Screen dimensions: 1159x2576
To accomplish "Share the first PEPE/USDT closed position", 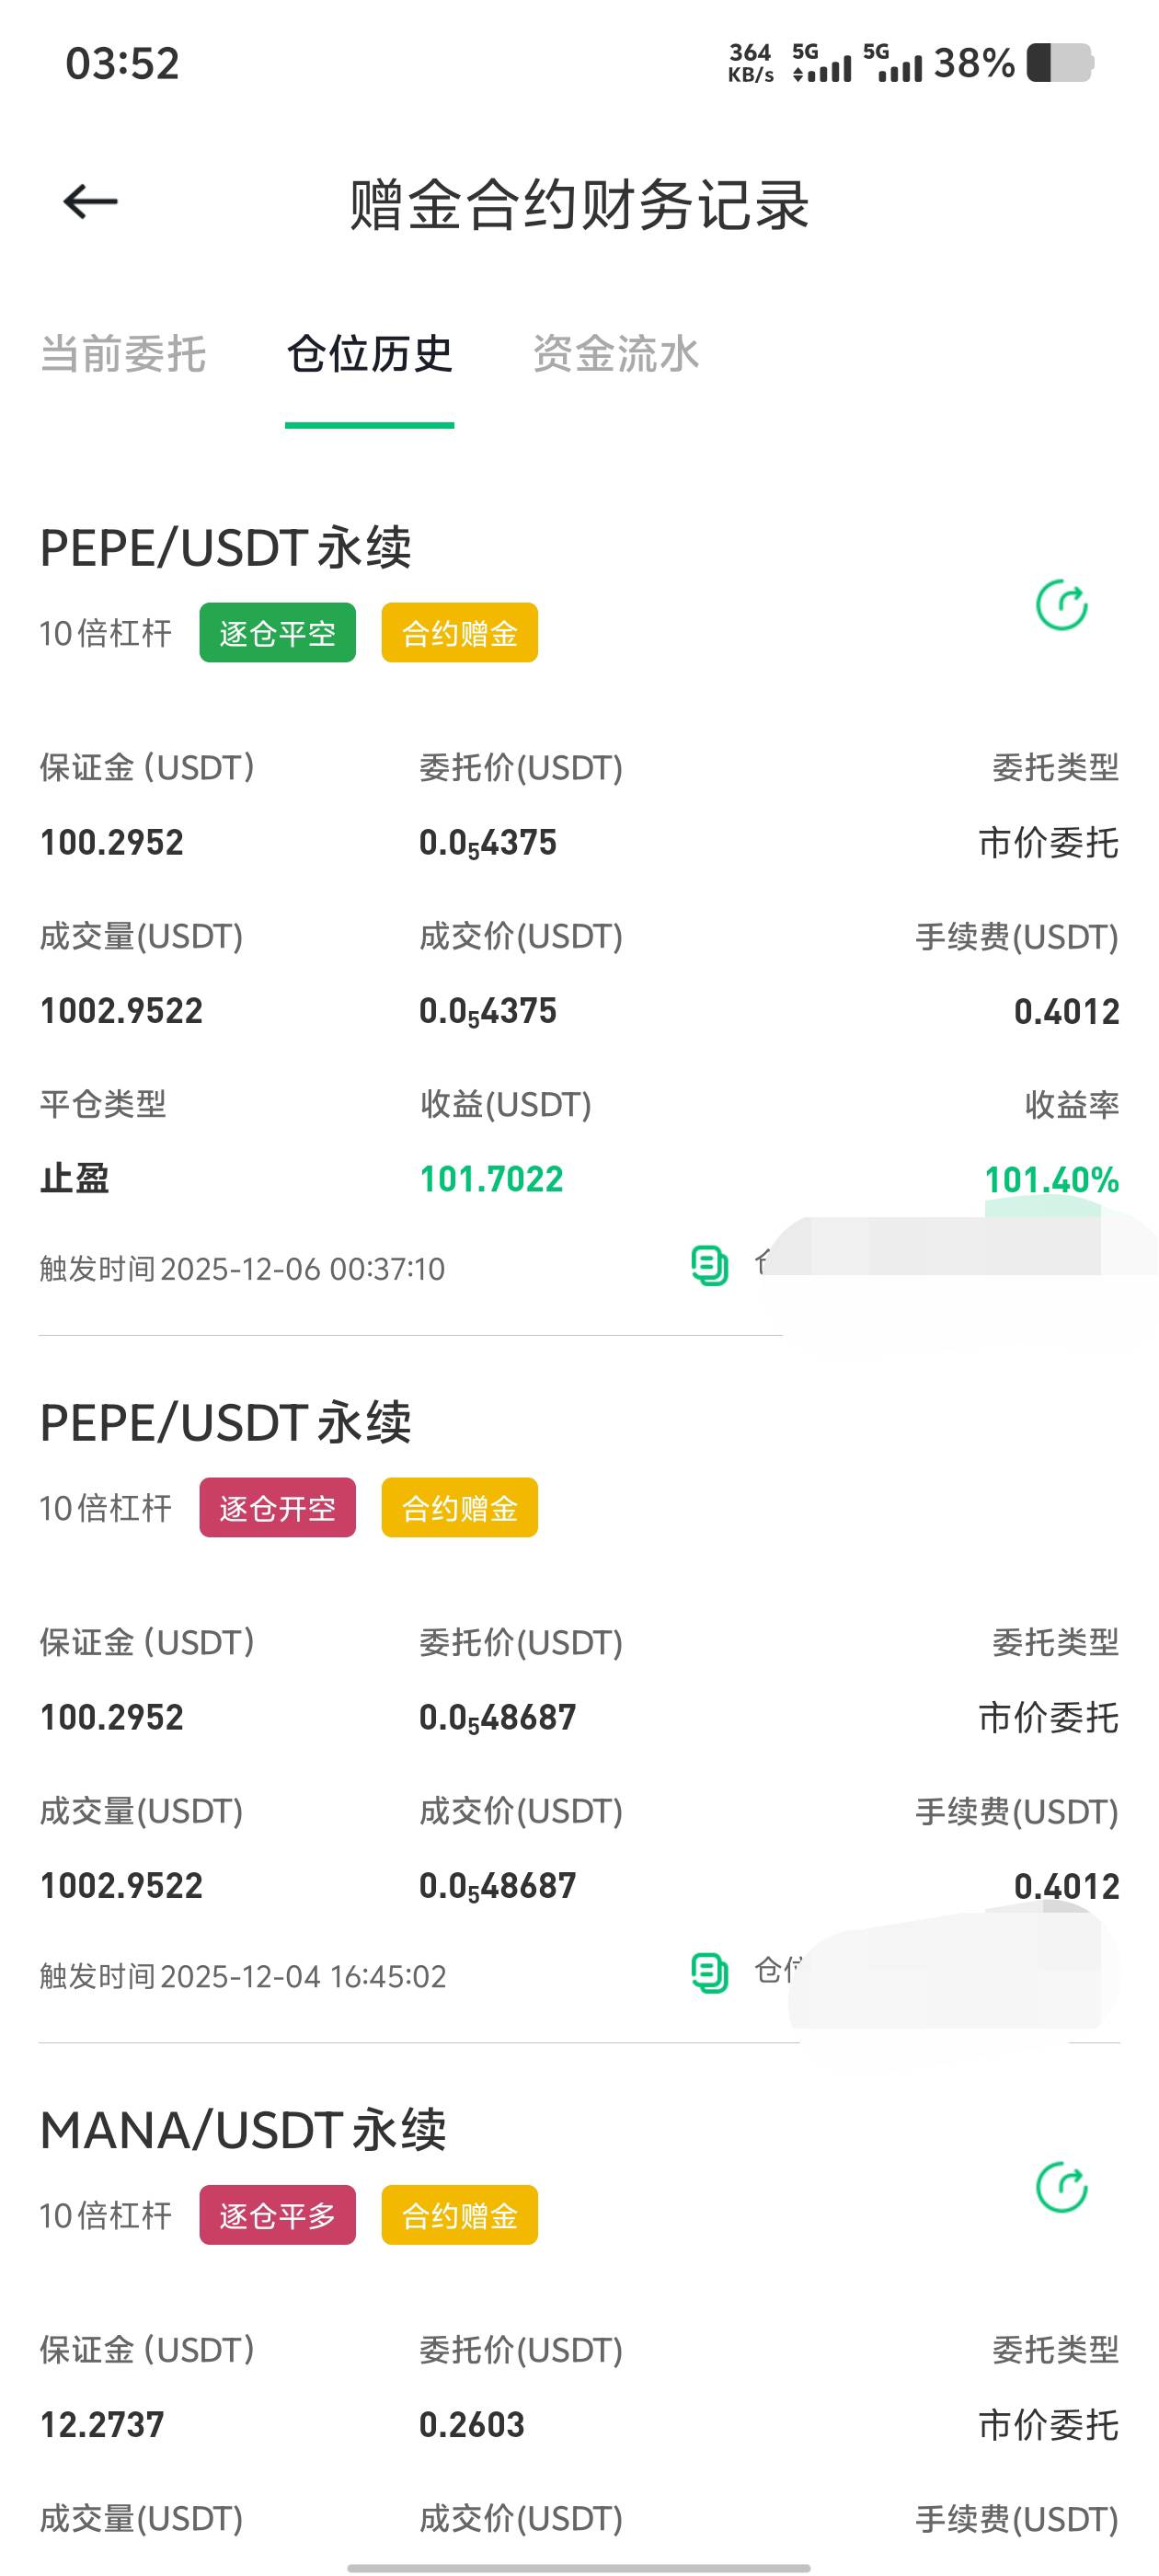I will (x=1061, y=605).
